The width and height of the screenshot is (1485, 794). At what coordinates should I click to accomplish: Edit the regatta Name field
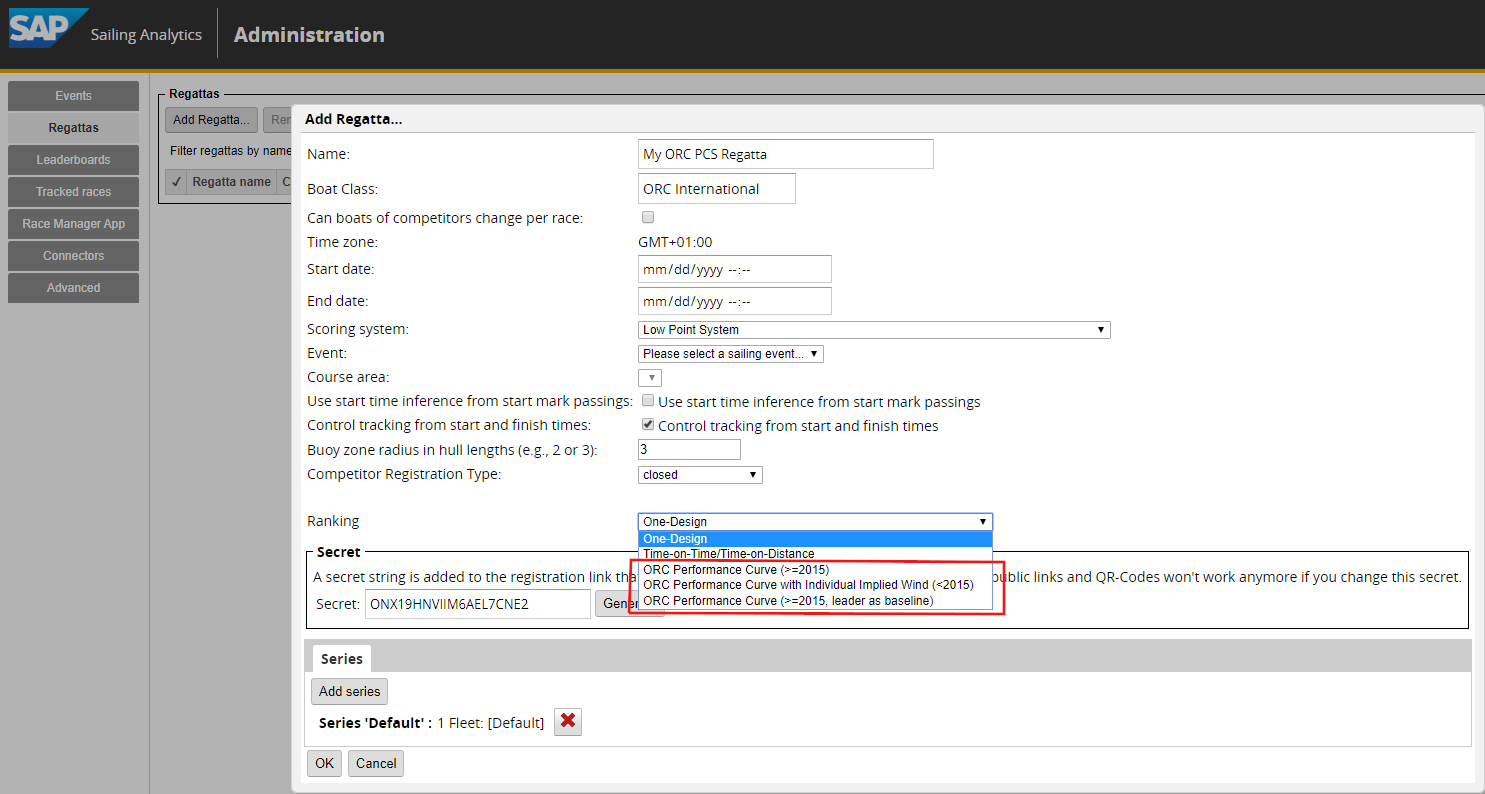point(785,154)
